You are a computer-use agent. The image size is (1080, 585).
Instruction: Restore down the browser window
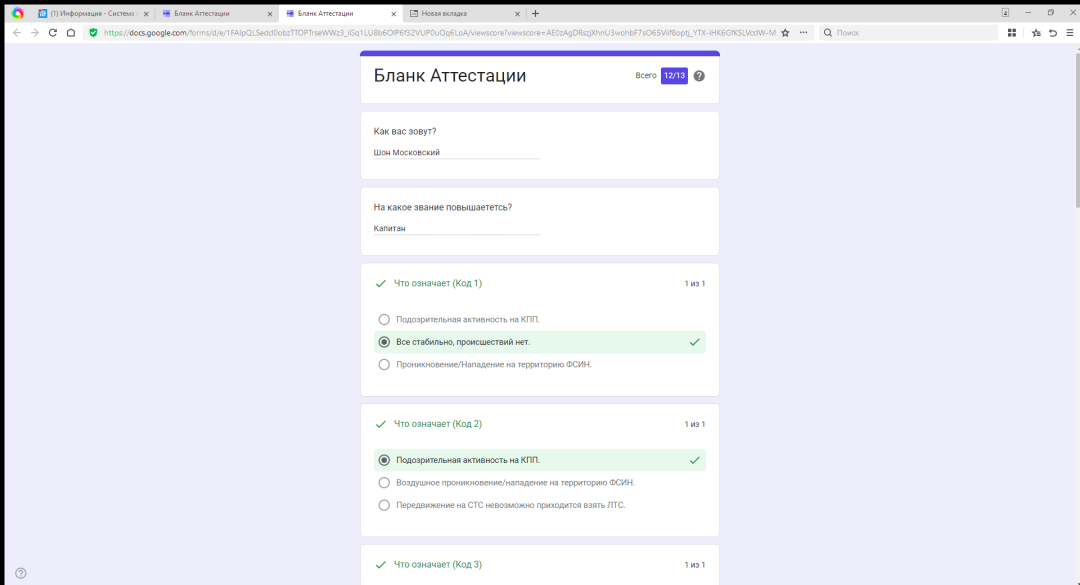click(x=1051, y=12)
